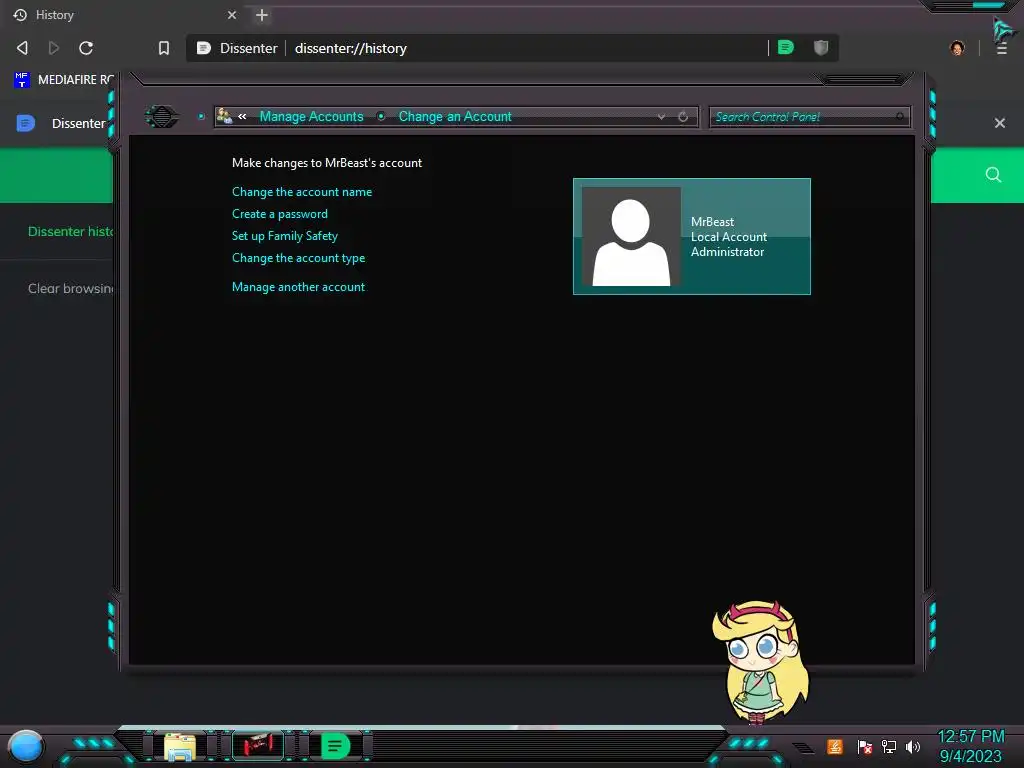Click the MrBeast account name text
Viewport: 1024px width, 768px height.
(x=712, y=221)
